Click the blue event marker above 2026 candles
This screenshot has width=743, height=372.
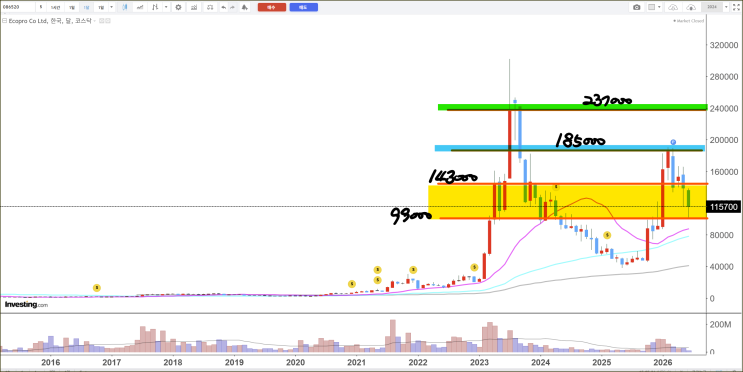[673, 142]
